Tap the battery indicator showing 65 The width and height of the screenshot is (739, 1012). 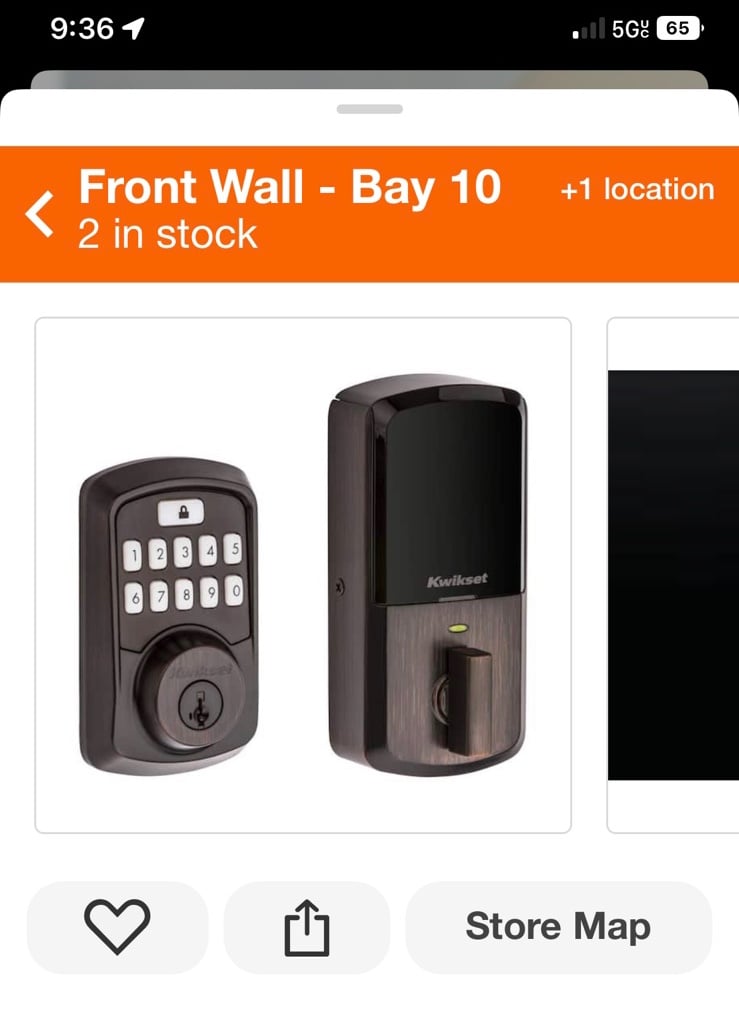pyautogui.click(x=679, y=28)
